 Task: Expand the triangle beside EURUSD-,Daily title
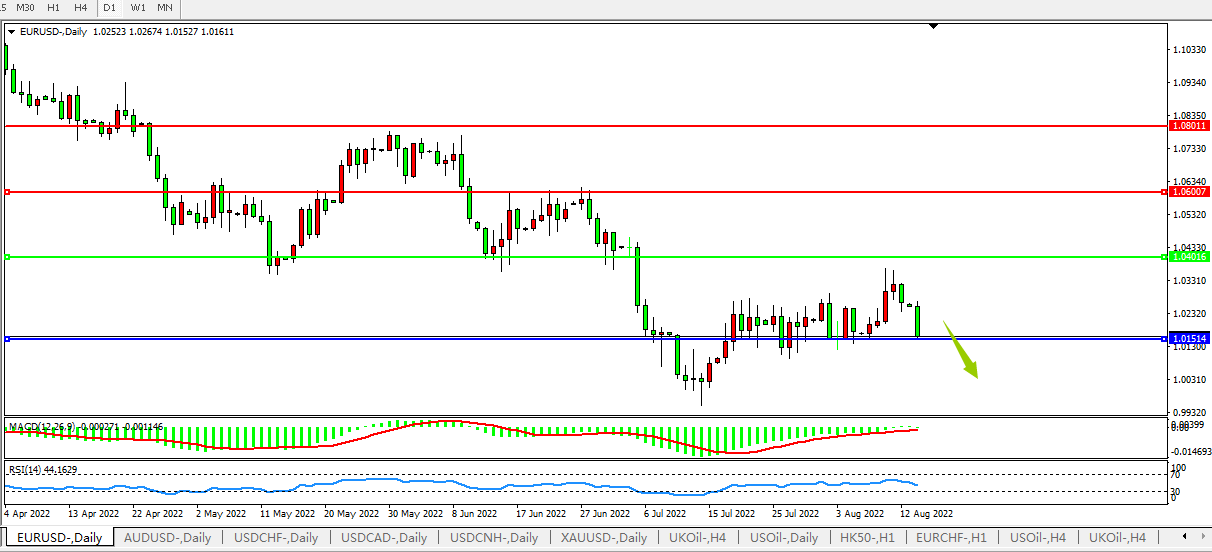[11, 32]
